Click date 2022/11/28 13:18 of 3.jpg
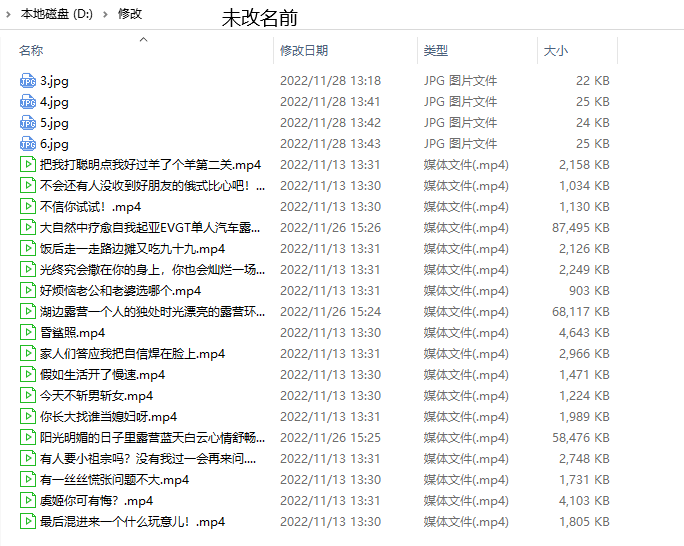 coord(330,81)
